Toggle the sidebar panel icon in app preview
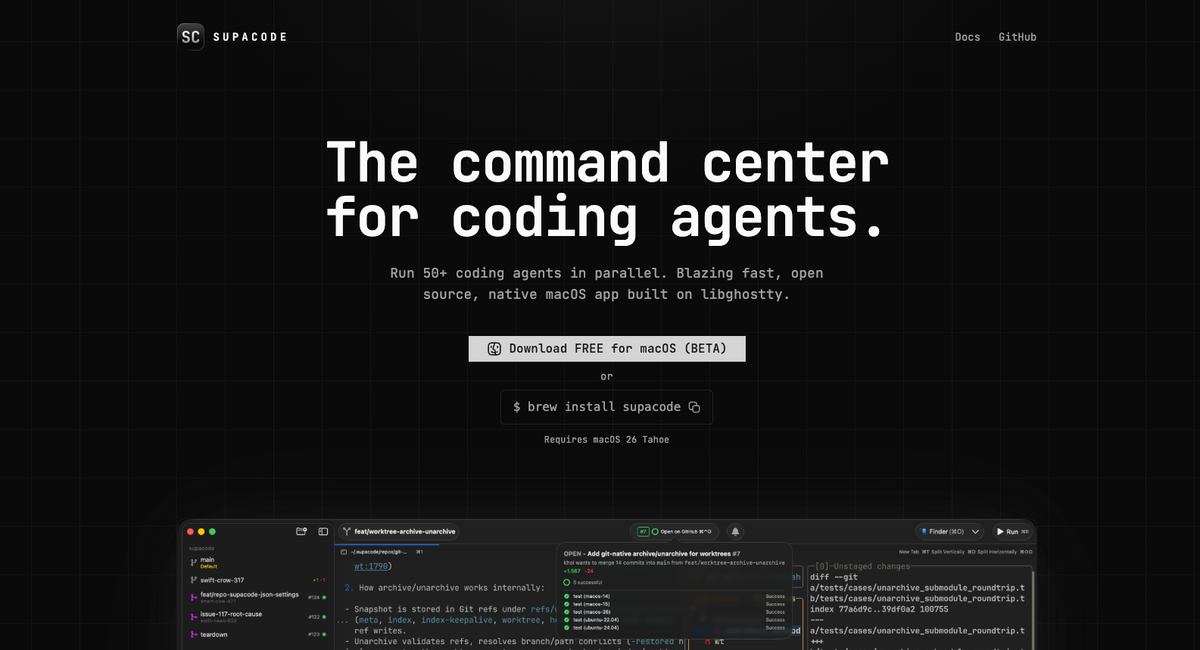1200x650 pixels. coord(323,532)
